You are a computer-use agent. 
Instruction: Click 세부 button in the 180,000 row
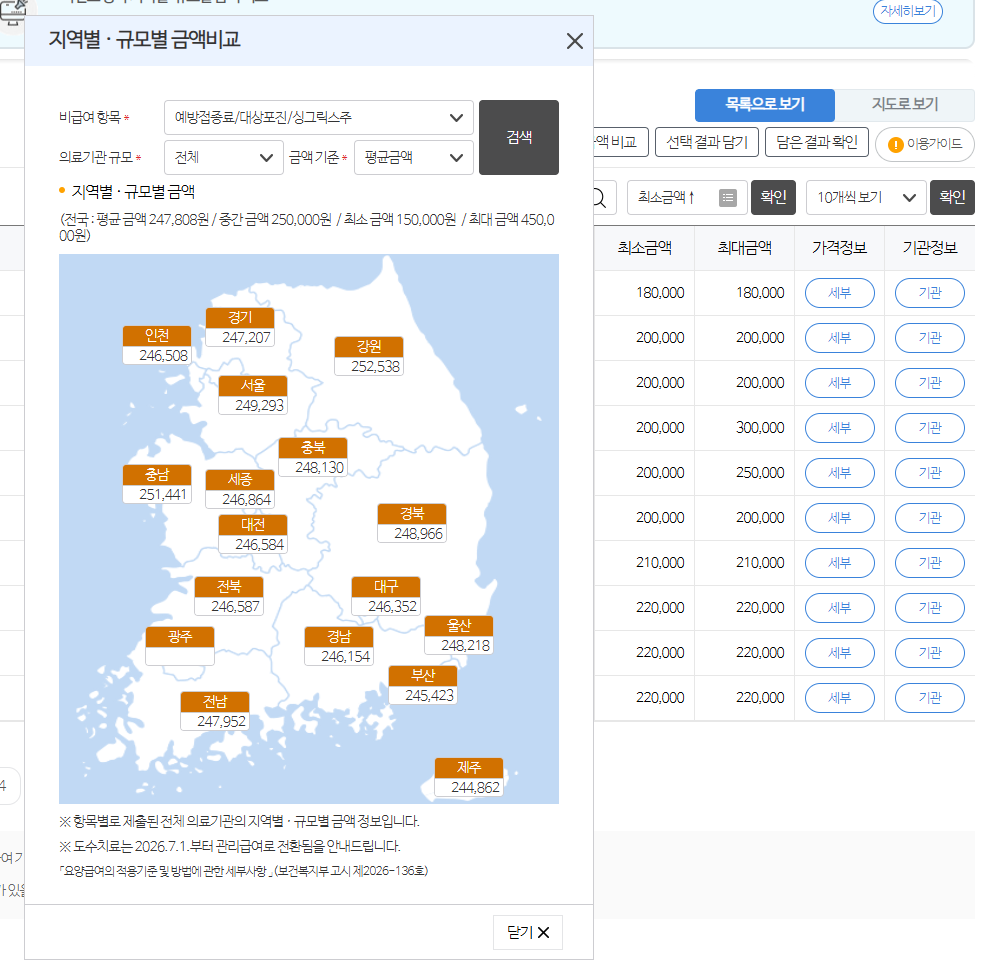pos(840,293)
